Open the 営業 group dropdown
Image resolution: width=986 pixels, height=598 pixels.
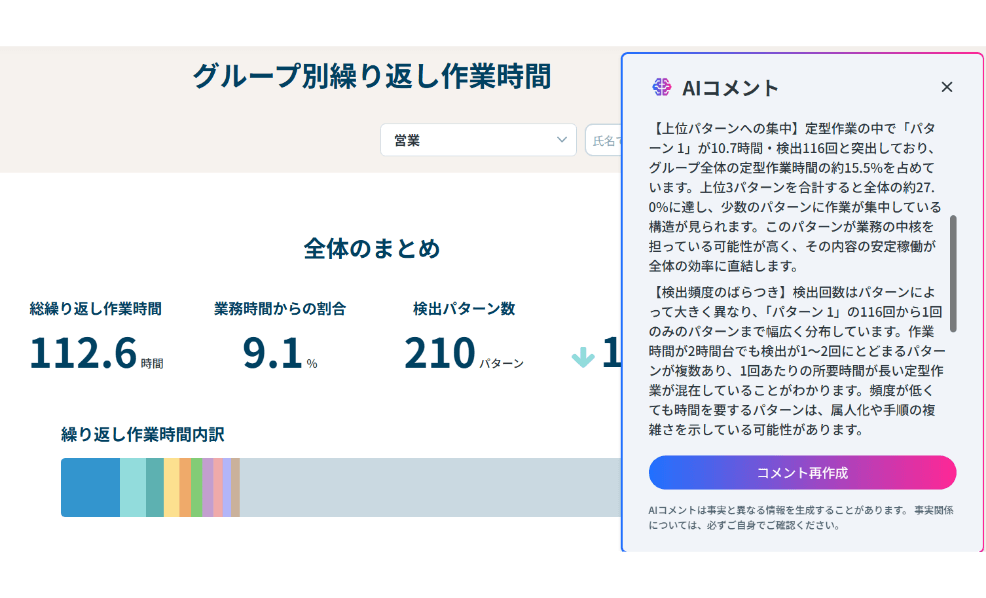478,140
